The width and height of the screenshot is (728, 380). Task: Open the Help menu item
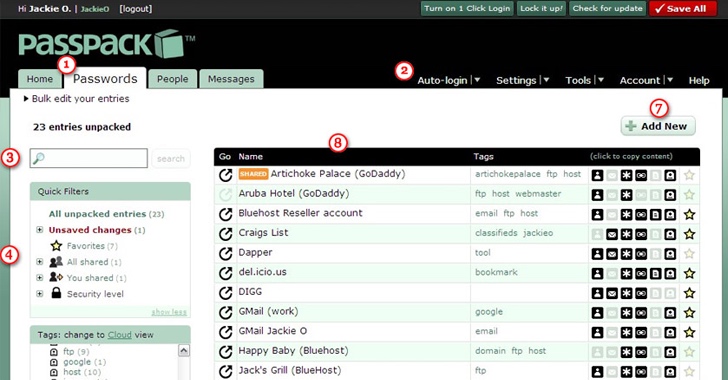pos(699,80)
